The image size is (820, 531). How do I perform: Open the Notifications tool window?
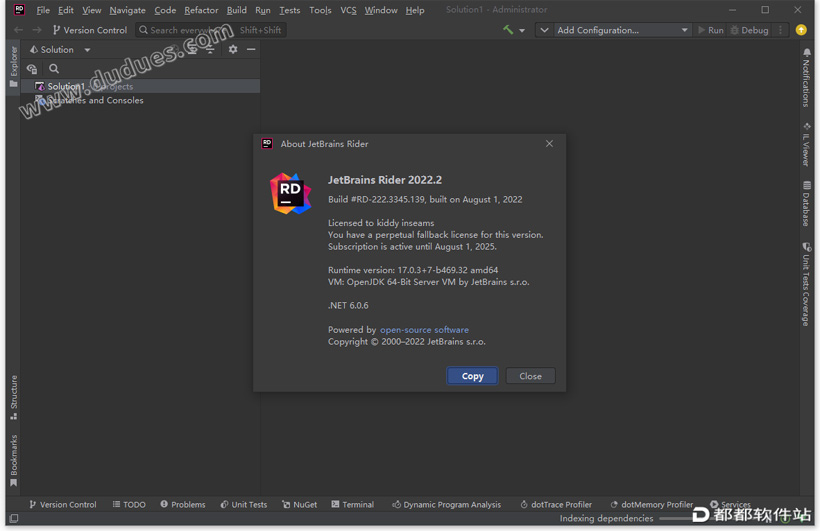pos(806,77)
